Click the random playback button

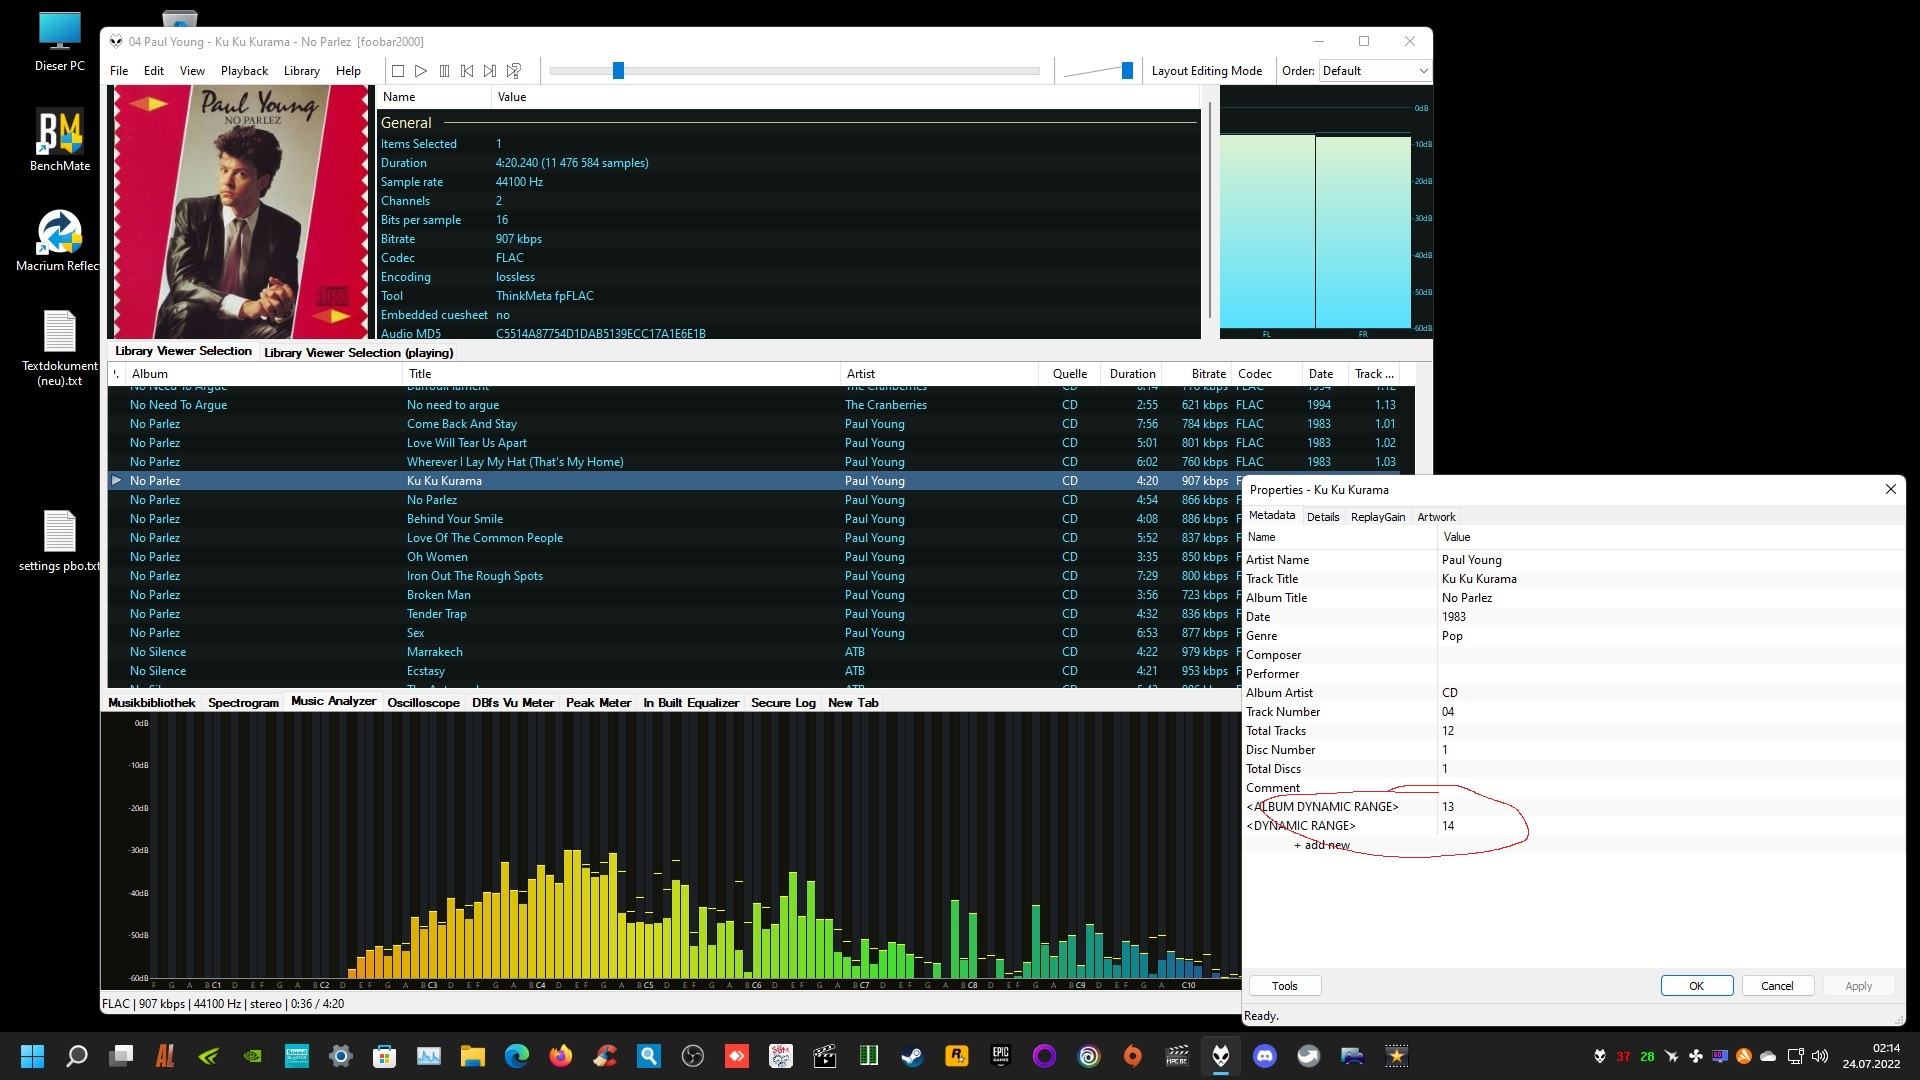click(x=514, y=71)
